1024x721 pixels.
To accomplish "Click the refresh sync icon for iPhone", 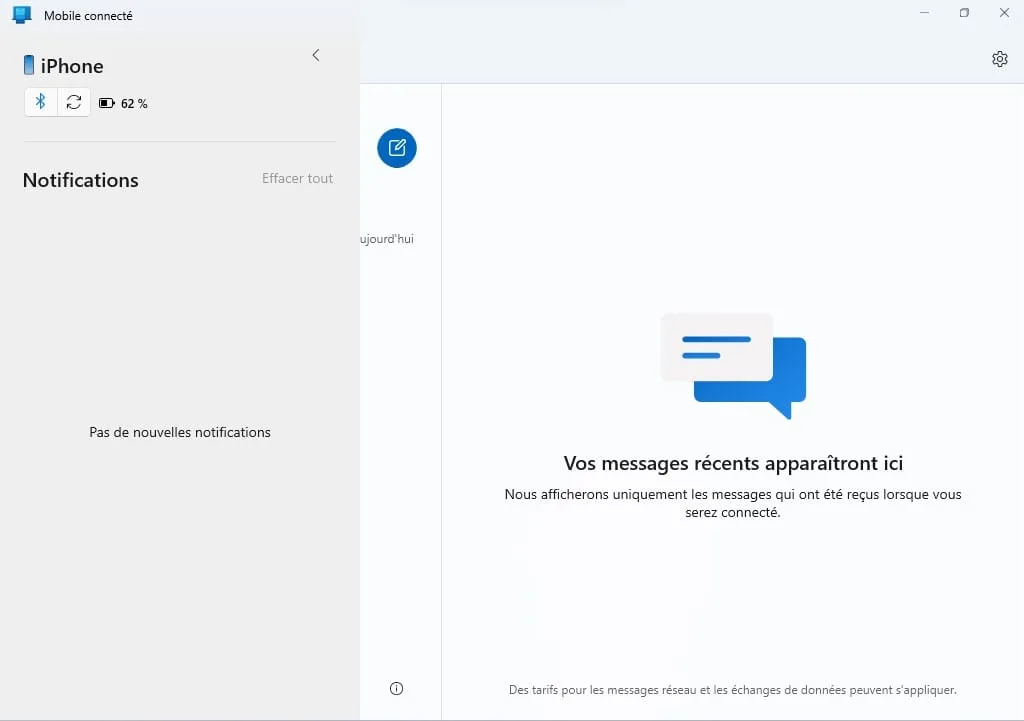I will click(73, 102).
